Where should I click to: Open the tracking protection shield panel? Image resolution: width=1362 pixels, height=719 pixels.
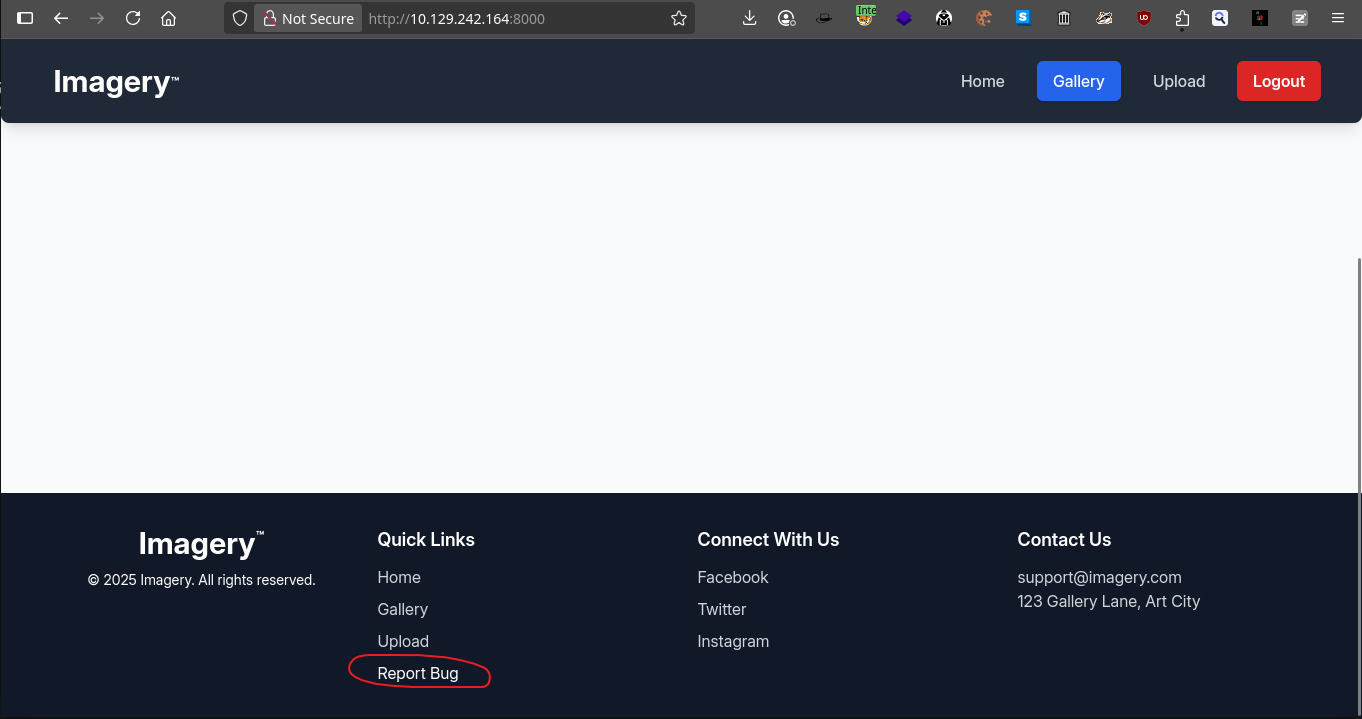(x=239, y=18)
